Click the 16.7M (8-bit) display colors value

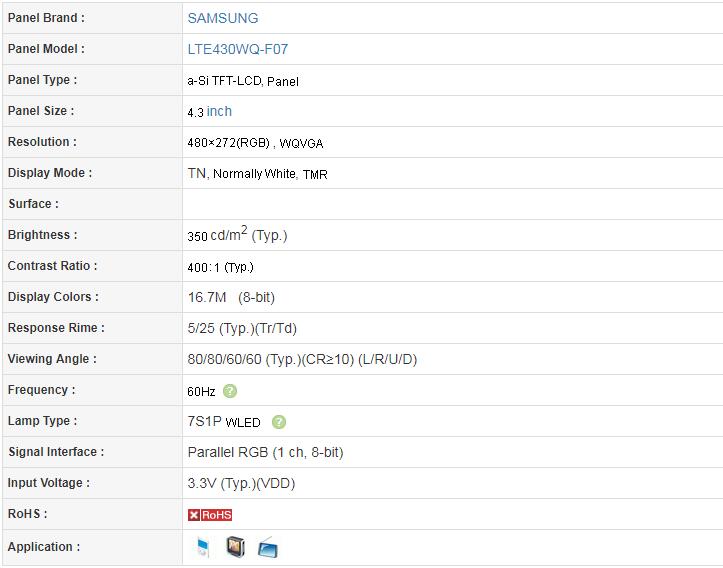(x=231, y=297)
